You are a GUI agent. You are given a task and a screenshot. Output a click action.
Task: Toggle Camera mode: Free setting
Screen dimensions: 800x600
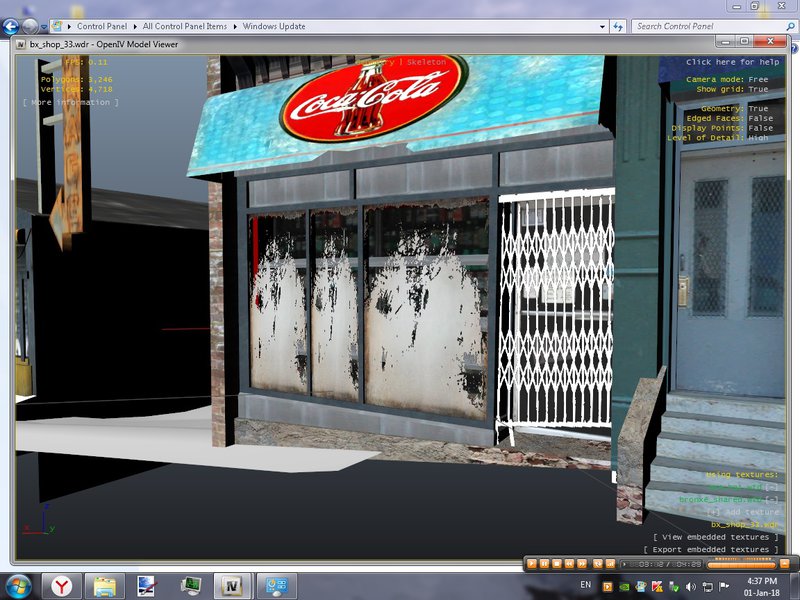coord(727,79)
